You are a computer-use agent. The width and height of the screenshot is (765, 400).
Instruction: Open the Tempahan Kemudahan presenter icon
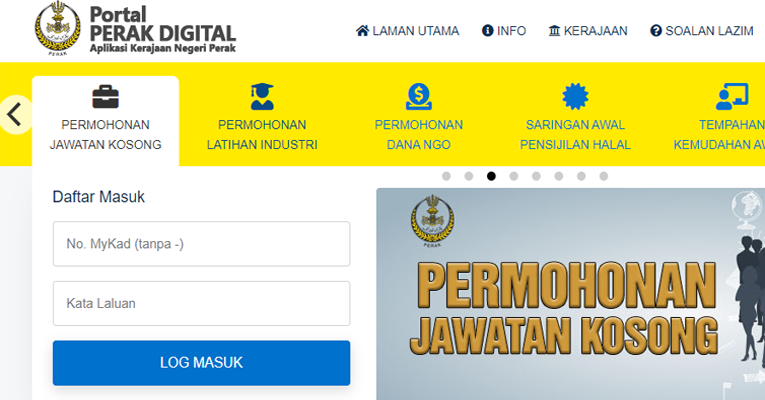click(732, 97)
